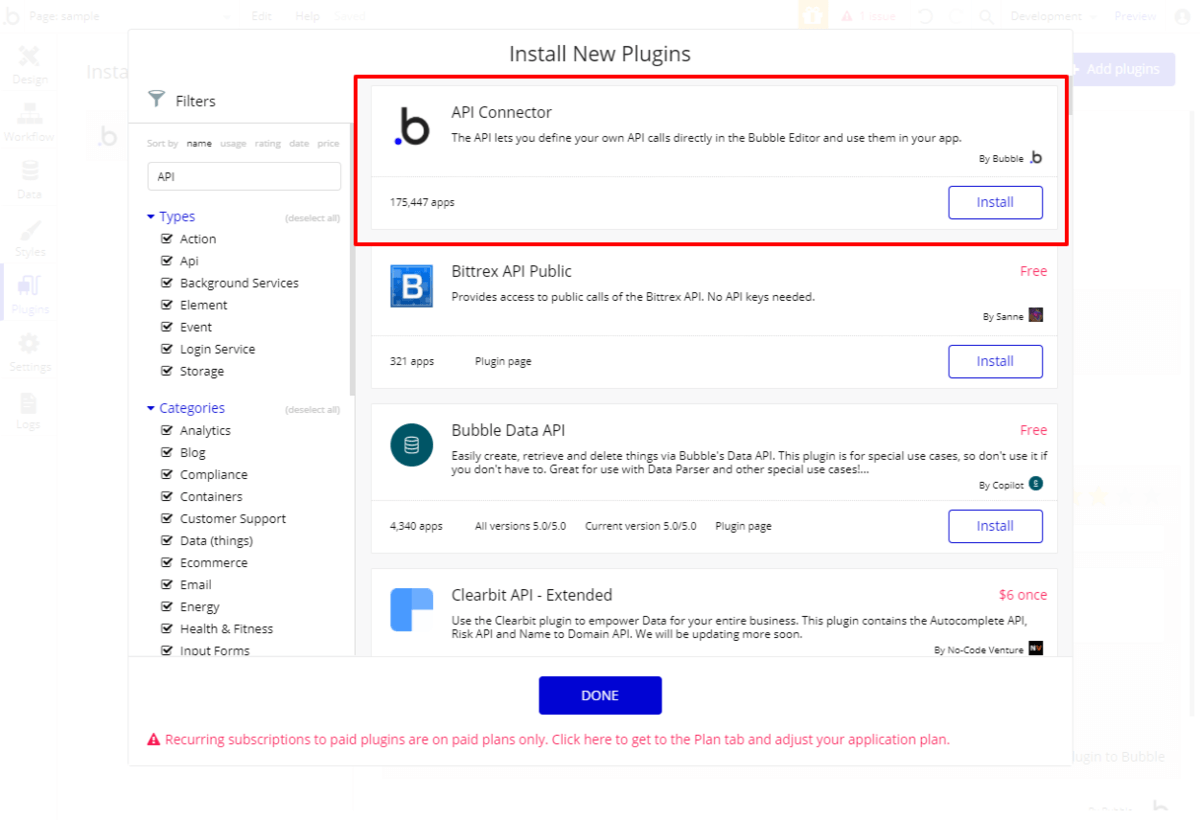Collapse the Types filter section
The height and width of the screenshot is (820, 1200).
pyautogui.click(x=151, y=217)
